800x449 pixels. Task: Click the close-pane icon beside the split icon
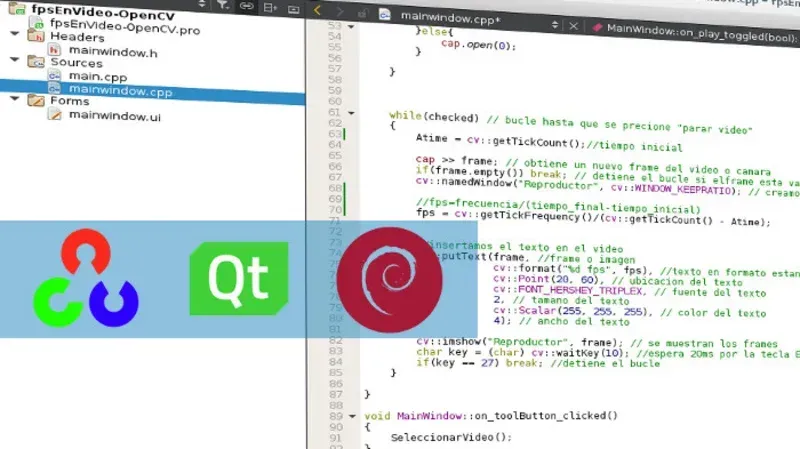tap(293, 9)
